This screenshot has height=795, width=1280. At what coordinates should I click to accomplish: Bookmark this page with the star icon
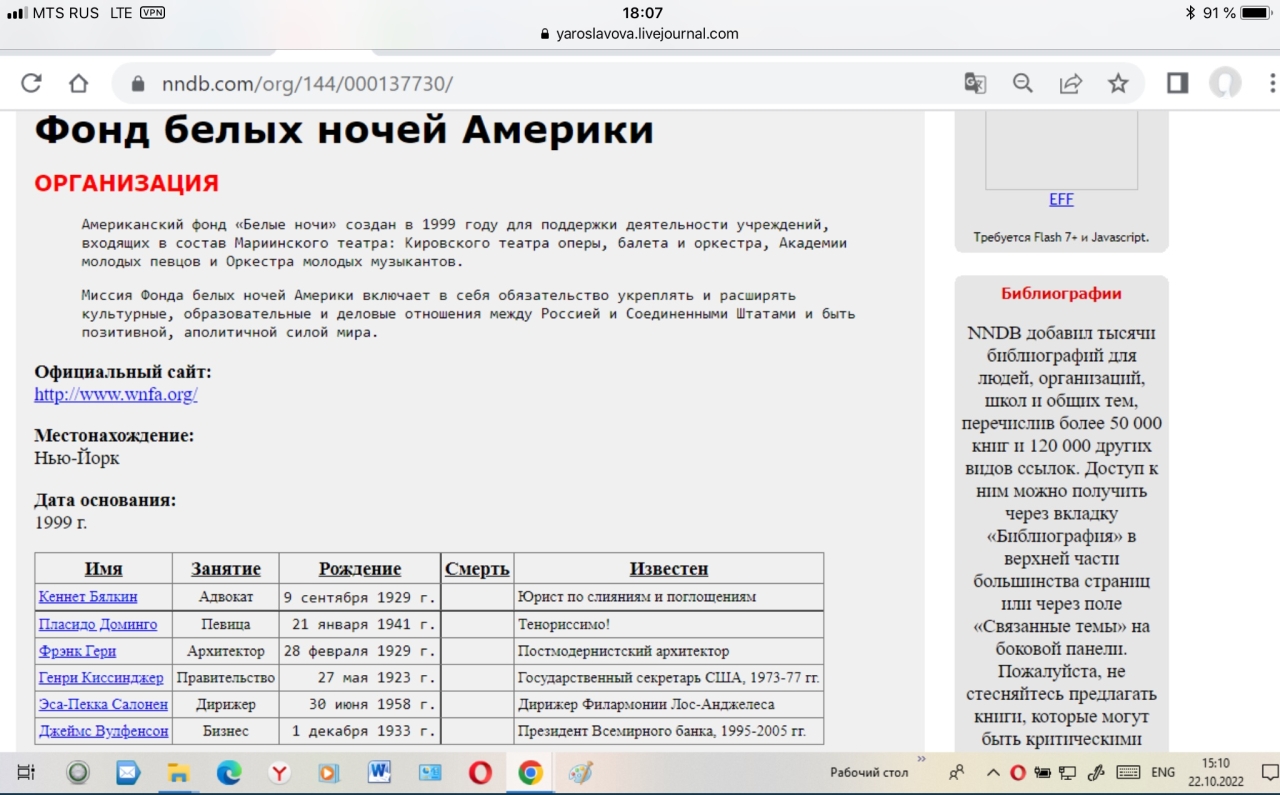pyautogui.click(x=1118, y=83)
